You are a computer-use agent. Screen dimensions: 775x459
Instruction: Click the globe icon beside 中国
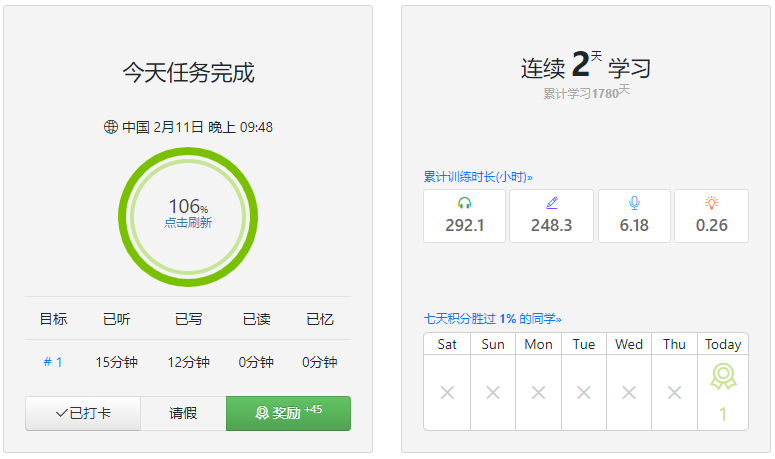[110, 127]
